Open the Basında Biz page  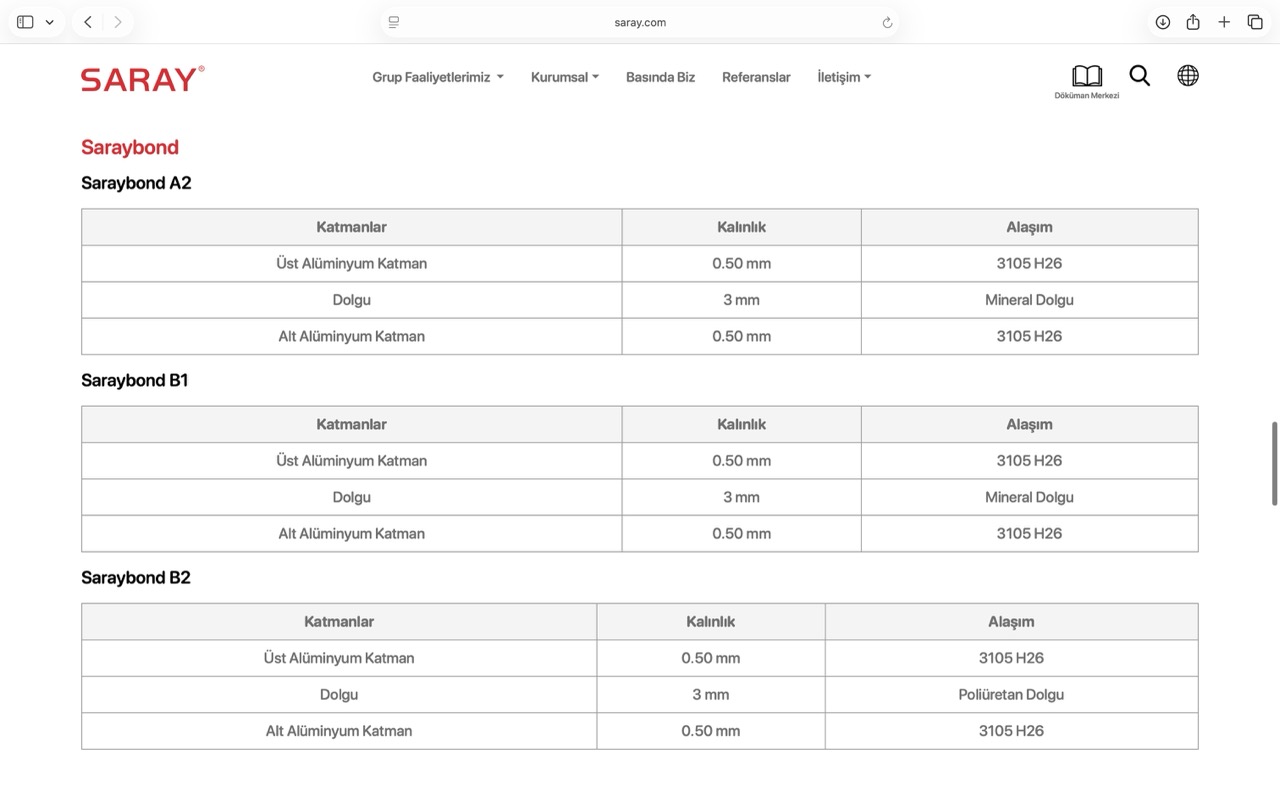tap(660, 77)
